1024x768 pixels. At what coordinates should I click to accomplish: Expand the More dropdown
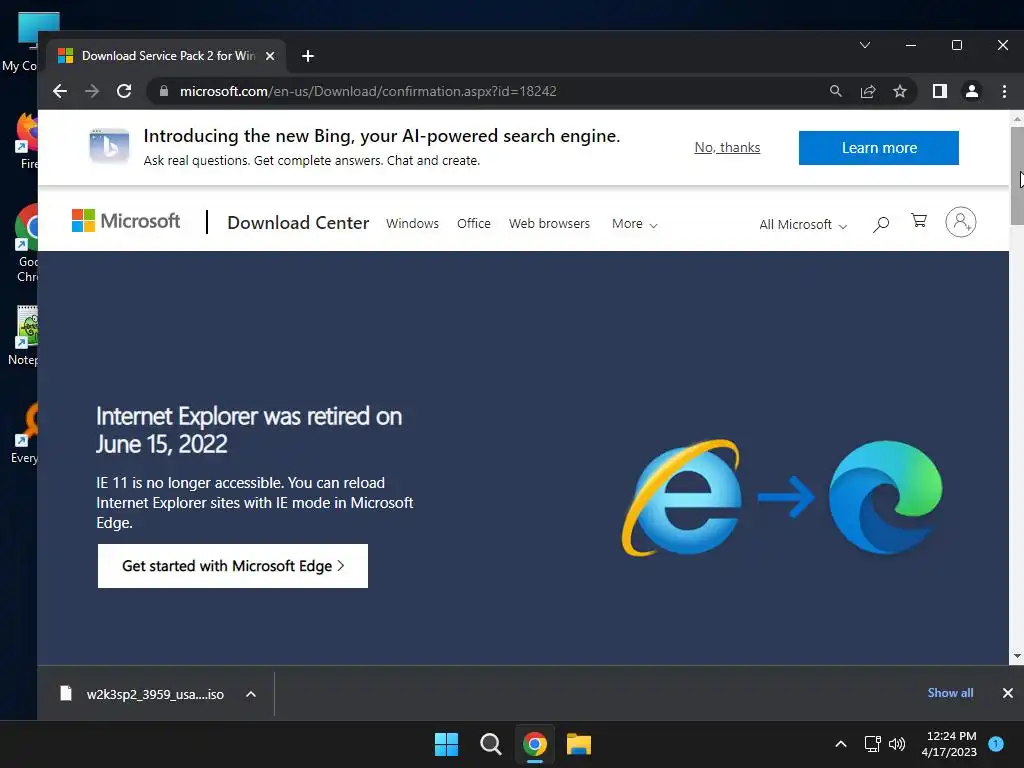[634, 224]
